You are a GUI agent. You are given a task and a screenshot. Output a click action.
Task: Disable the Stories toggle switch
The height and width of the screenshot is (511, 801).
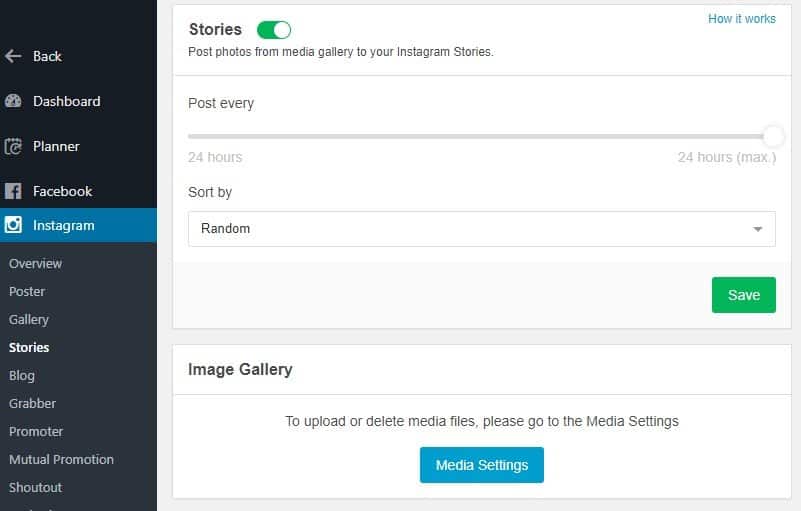[273, 30]
